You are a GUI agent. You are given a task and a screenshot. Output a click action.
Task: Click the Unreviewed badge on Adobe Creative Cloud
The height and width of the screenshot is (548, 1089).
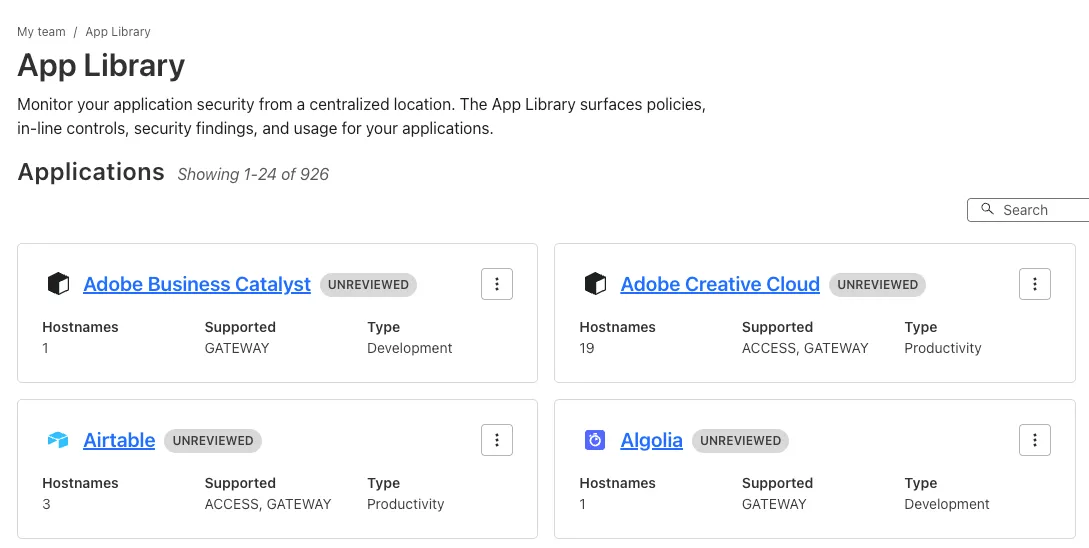tap(877, 285)
